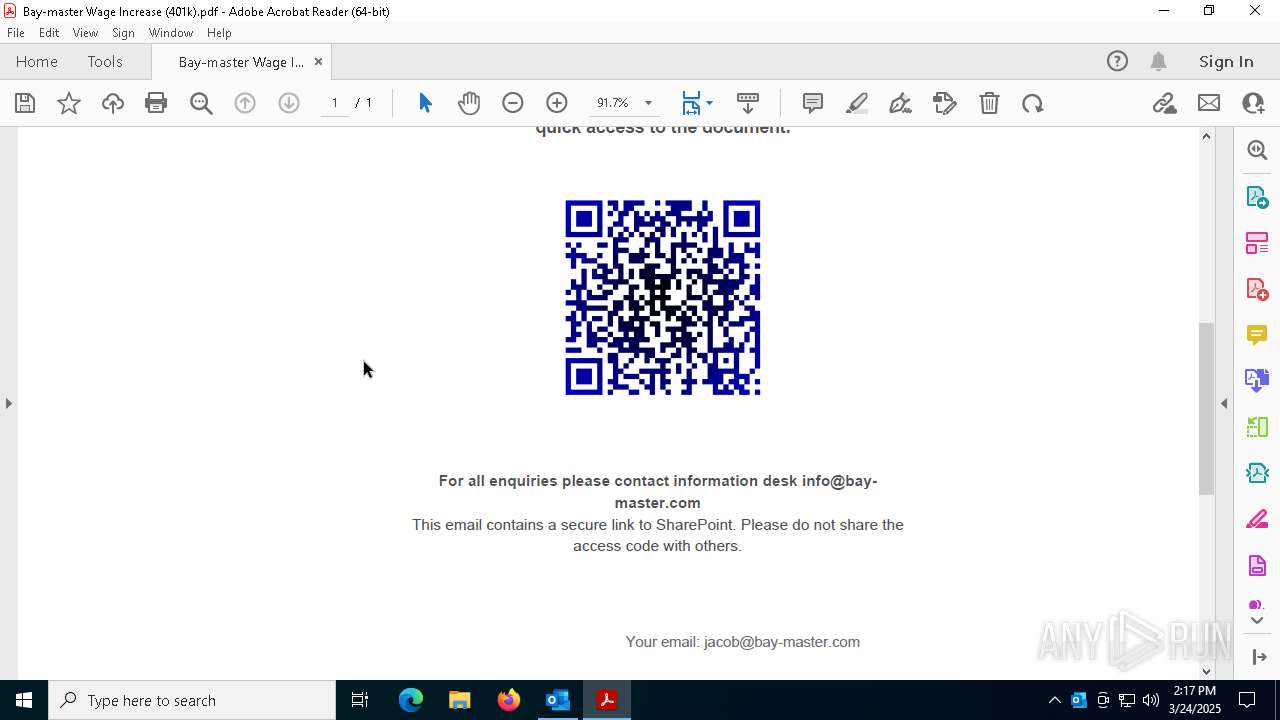
Task: Send file by email envelope icon
Action: point(1209,103)
